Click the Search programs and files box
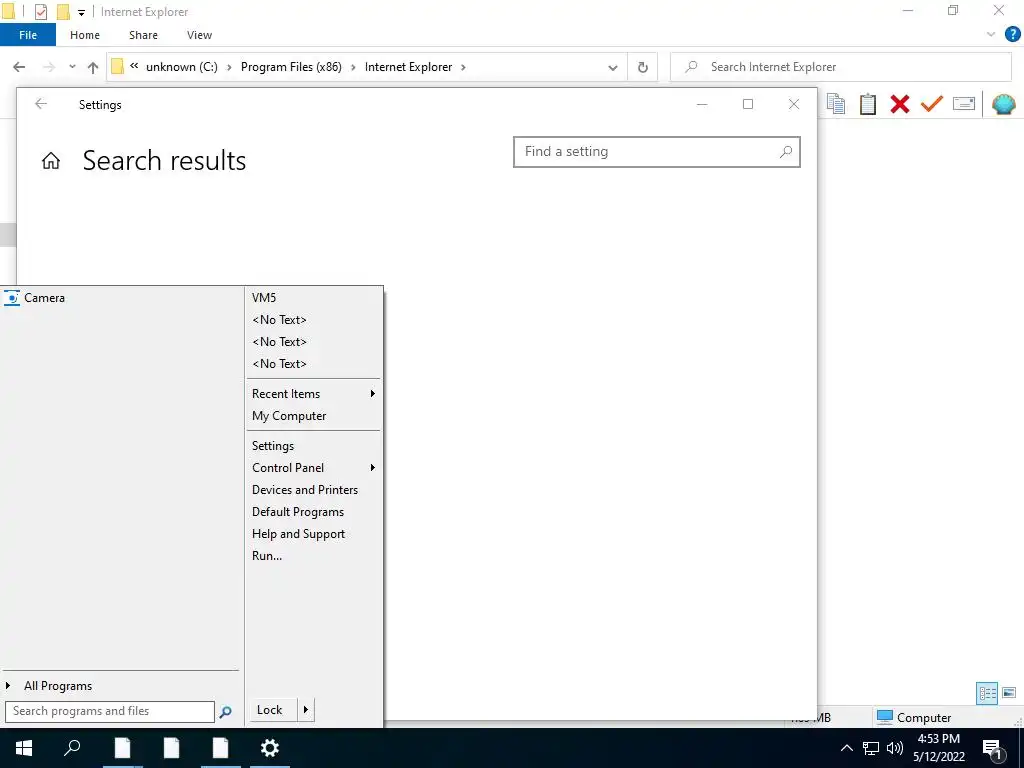The height and width of the screenshot is (768, 1024). (110, 711)
